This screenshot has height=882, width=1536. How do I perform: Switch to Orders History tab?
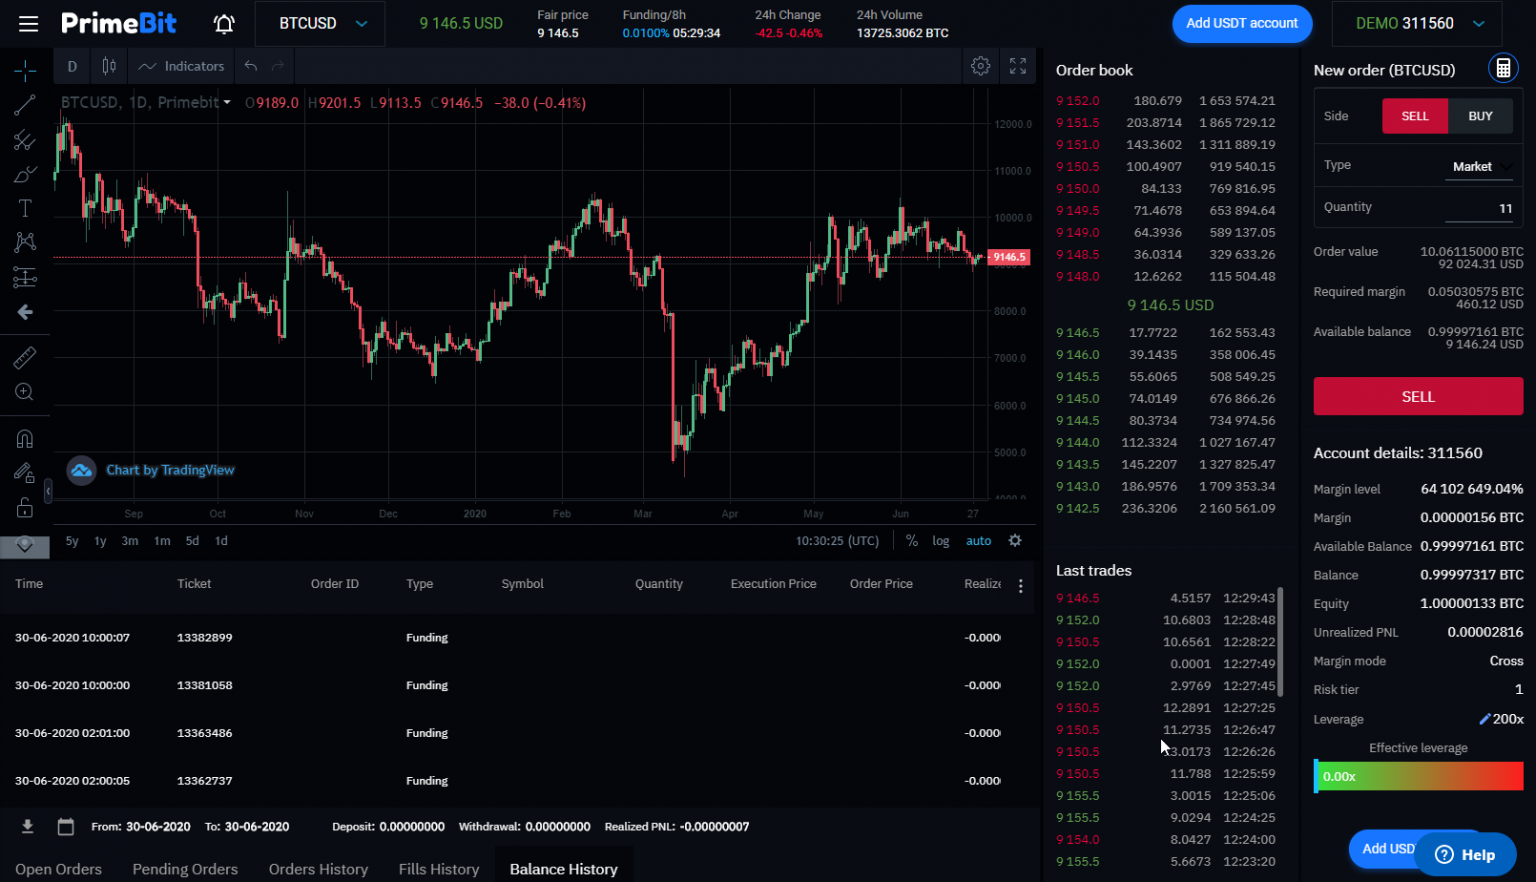pyautogui.click(x=318, y=869)
